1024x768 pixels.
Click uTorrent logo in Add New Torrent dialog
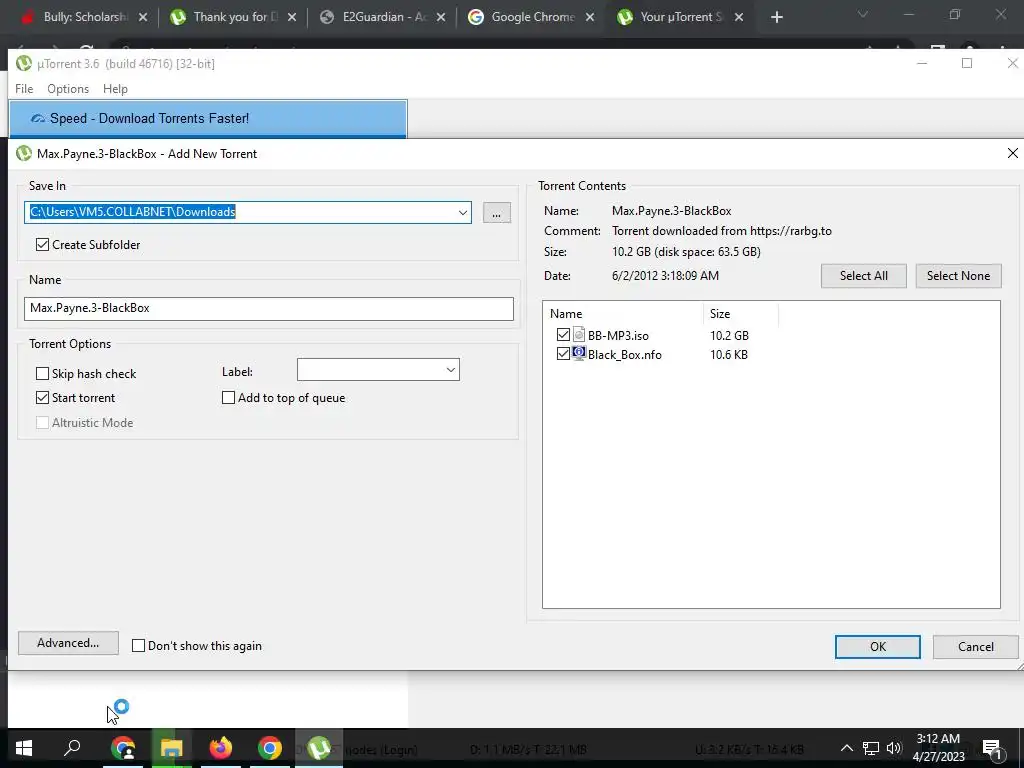(24, 153)
